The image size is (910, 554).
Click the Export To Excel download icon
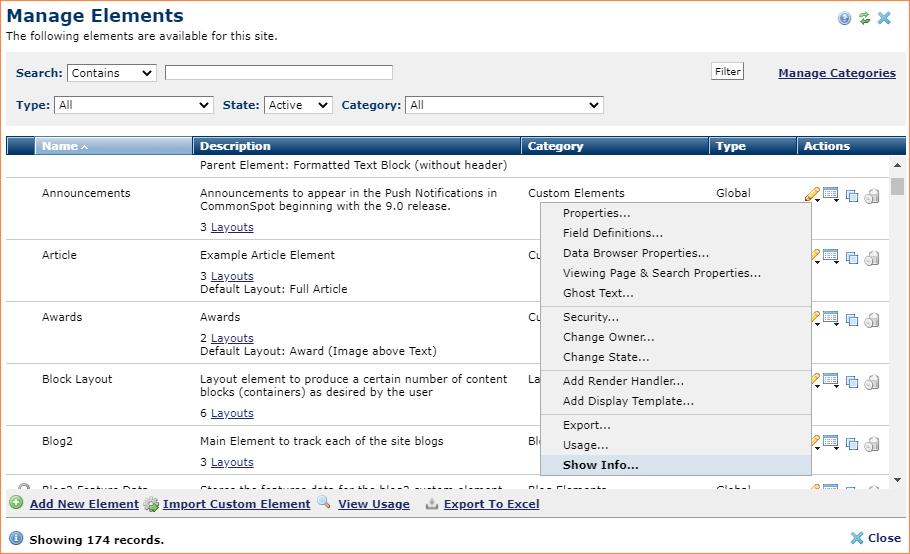[x=431, y=504]
